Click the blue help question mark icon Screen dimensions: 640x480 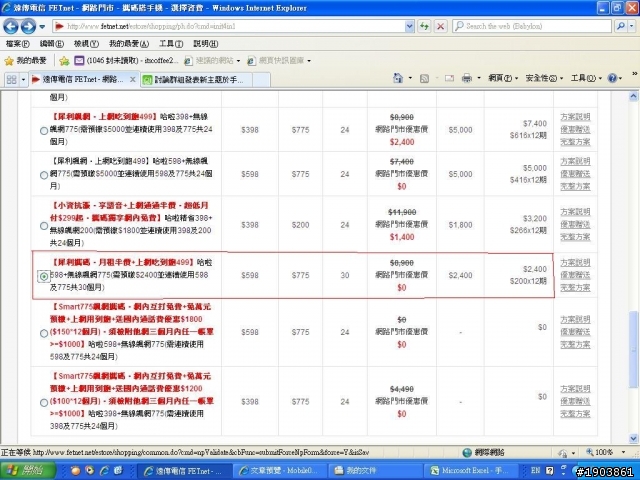pyautogui.click(x=612, y=78)
